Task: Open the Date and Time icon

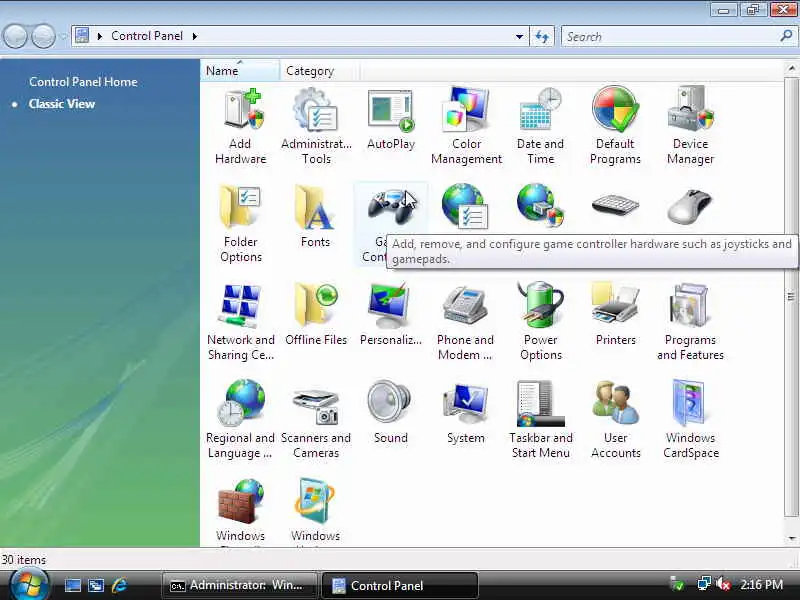Action: (540, 108)
